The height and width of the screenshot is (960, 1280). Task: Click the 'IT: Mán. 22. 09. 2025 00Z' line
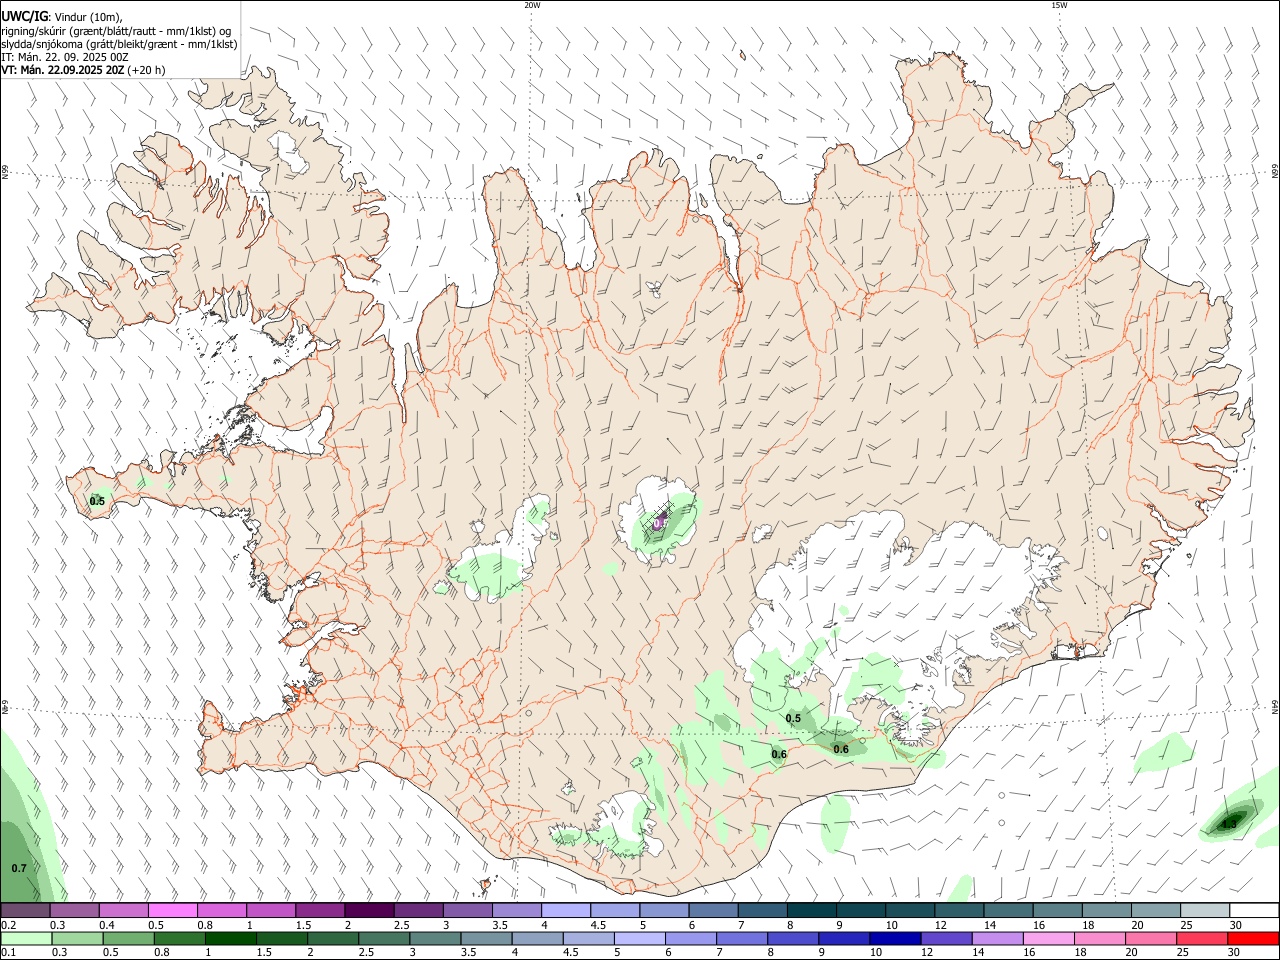click(x=65, y=57)
